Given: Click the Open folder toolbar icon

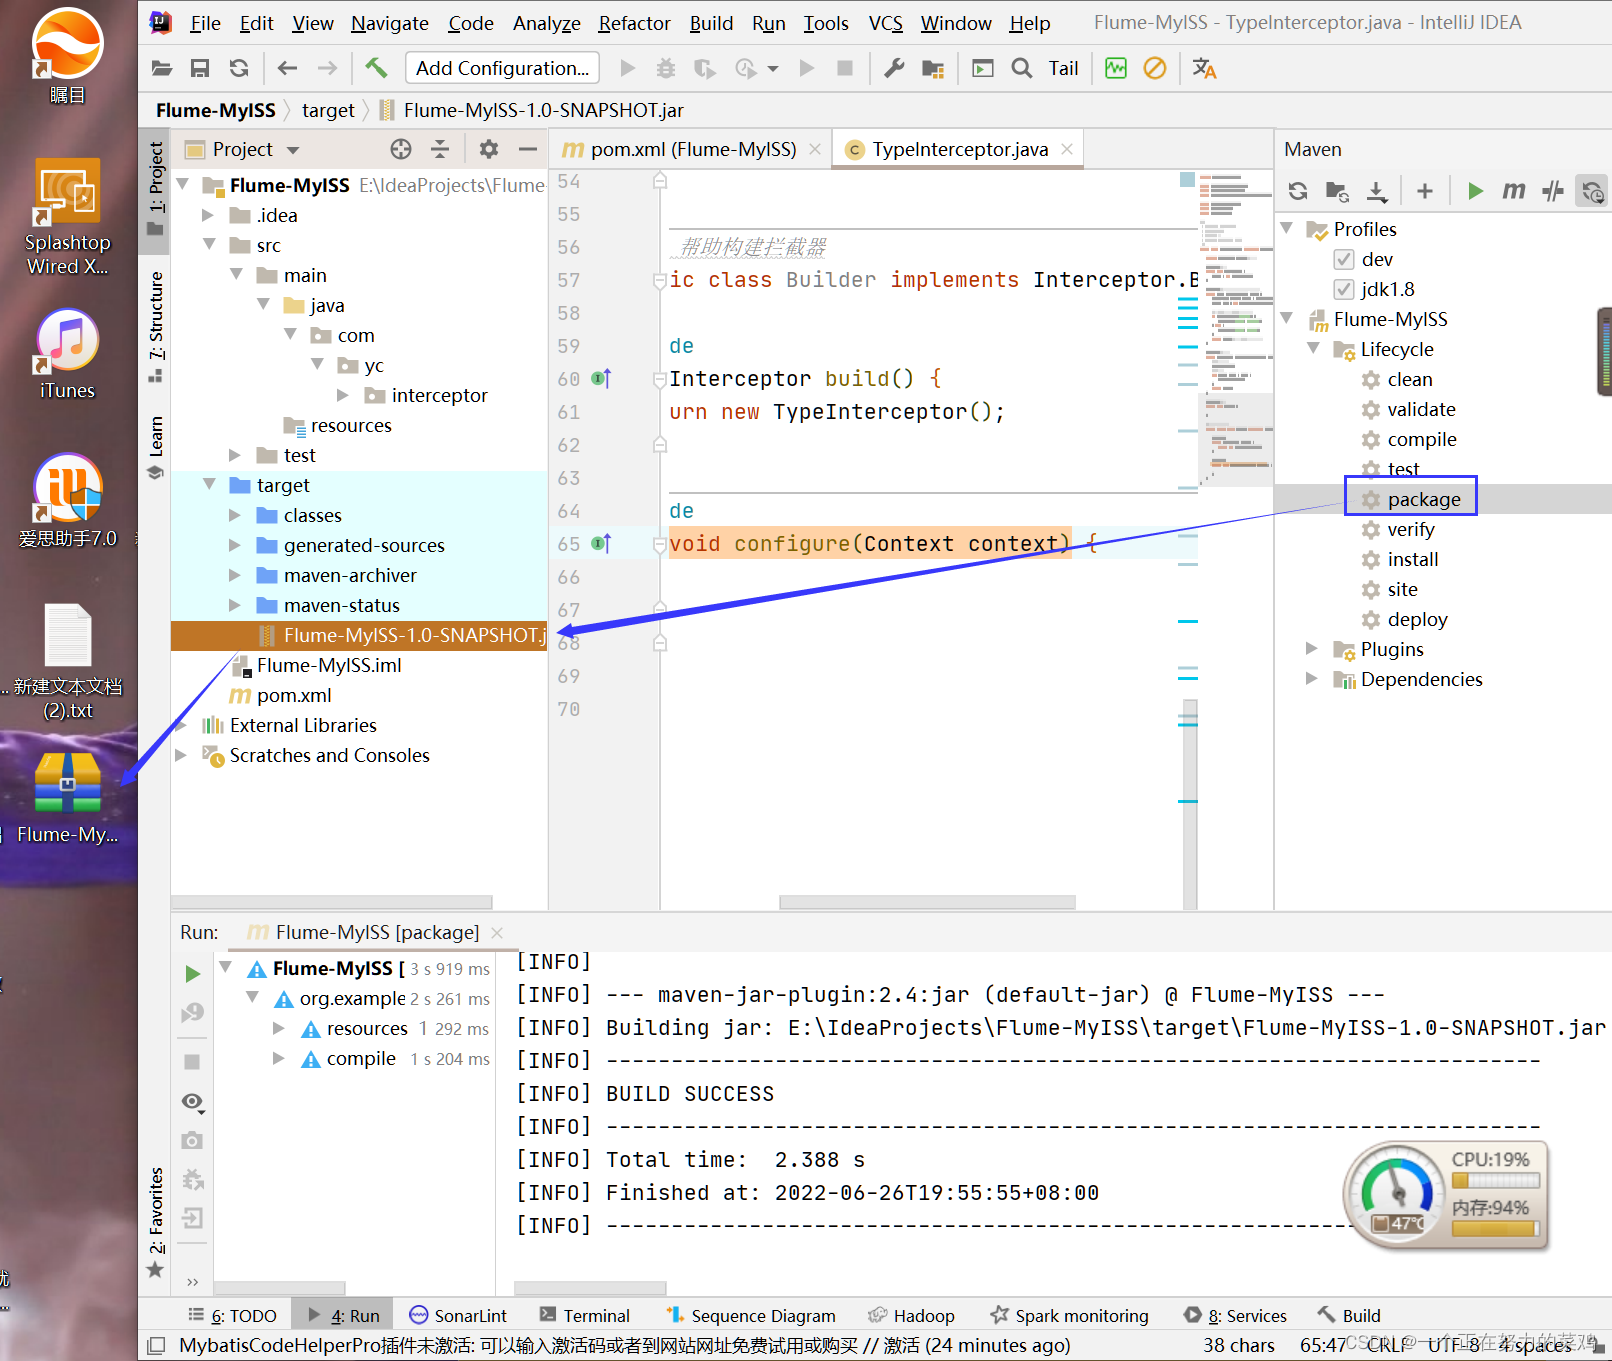Looking at the screenshot, I should tap(161, 68).
